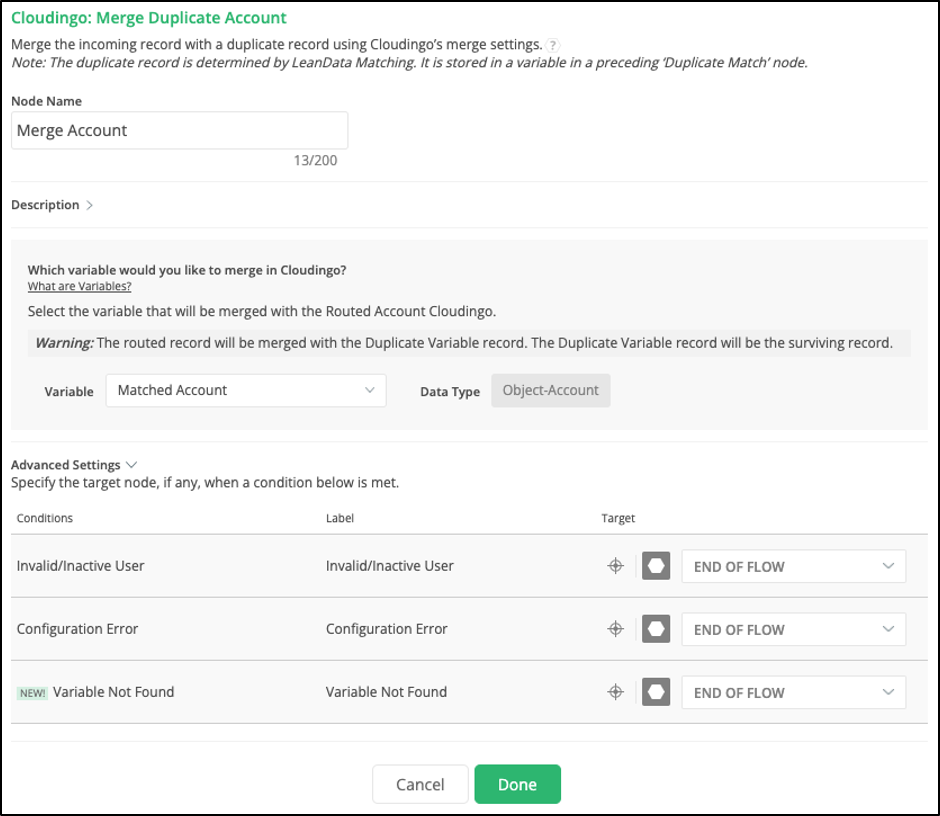The width and height of the screenshot is (940, 816).
Task: Click the NEW! badge beside Variable Not Found
Action: pyautogui.click(x=32, y=693)
